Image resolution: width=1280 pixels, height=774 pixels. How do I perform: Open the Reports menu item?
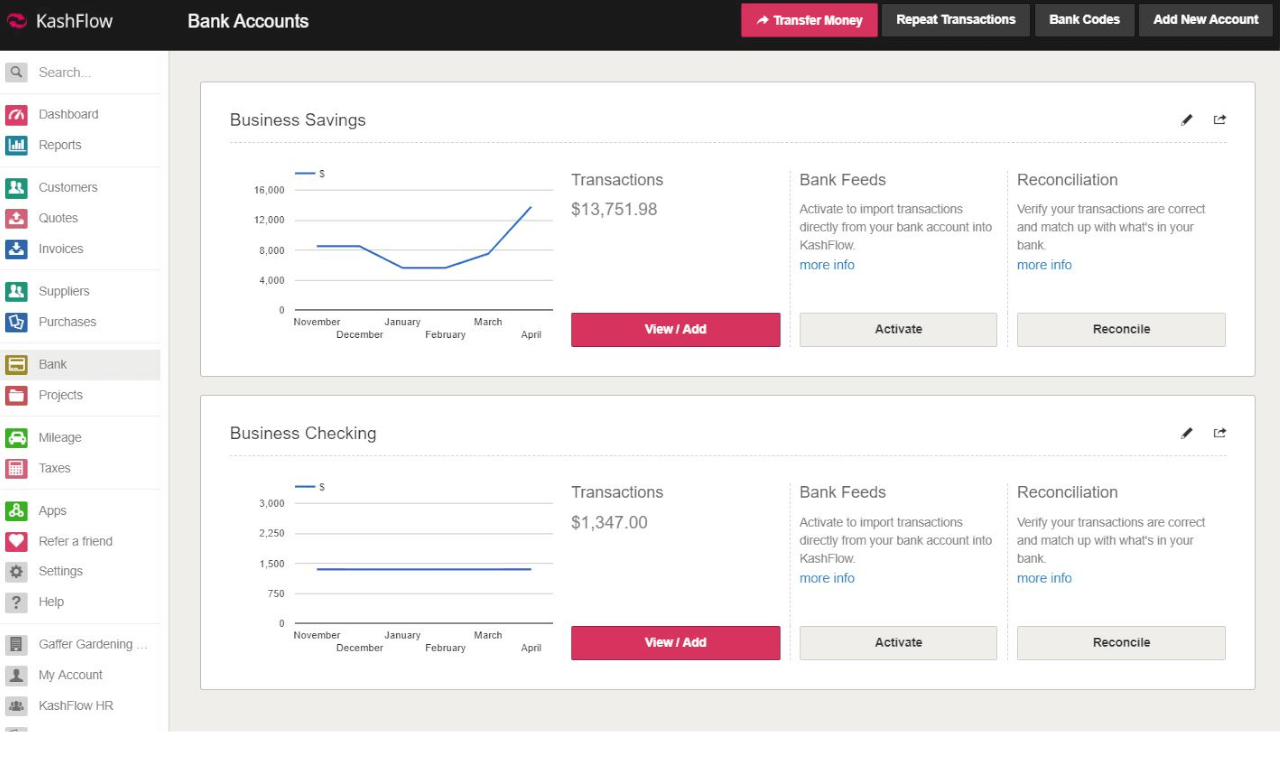pos(60,145)
